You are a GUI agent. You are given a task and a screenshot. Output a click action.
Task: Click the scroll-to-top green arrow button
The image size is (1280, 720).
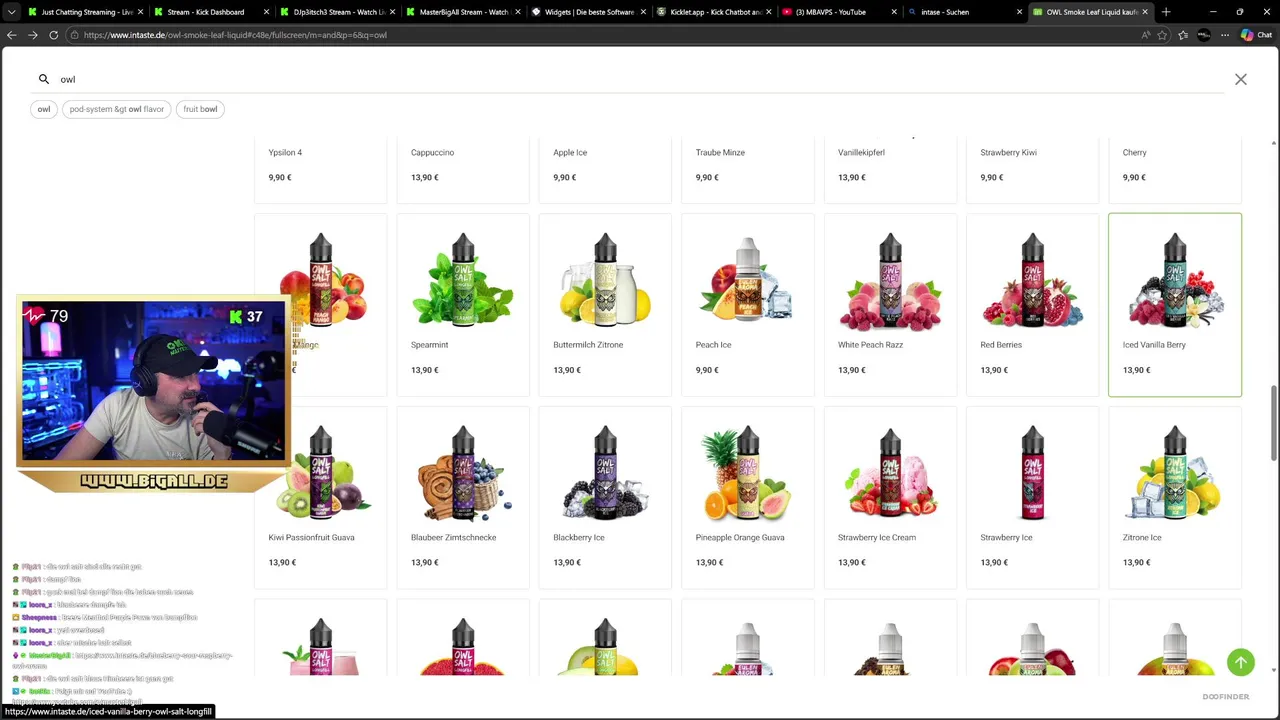click(x=1240, y=662)
